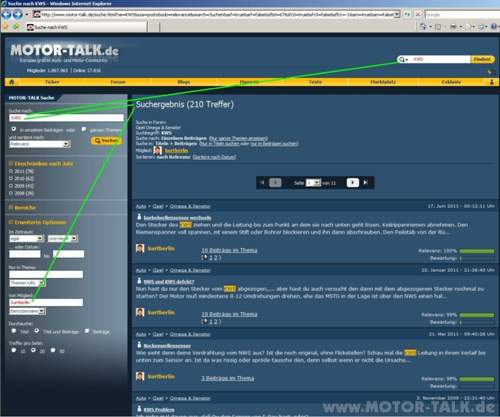The width and height of the screenshot is (500, 417).
Task: Open the page number dropdown in pager
Action: click(314, 183)
